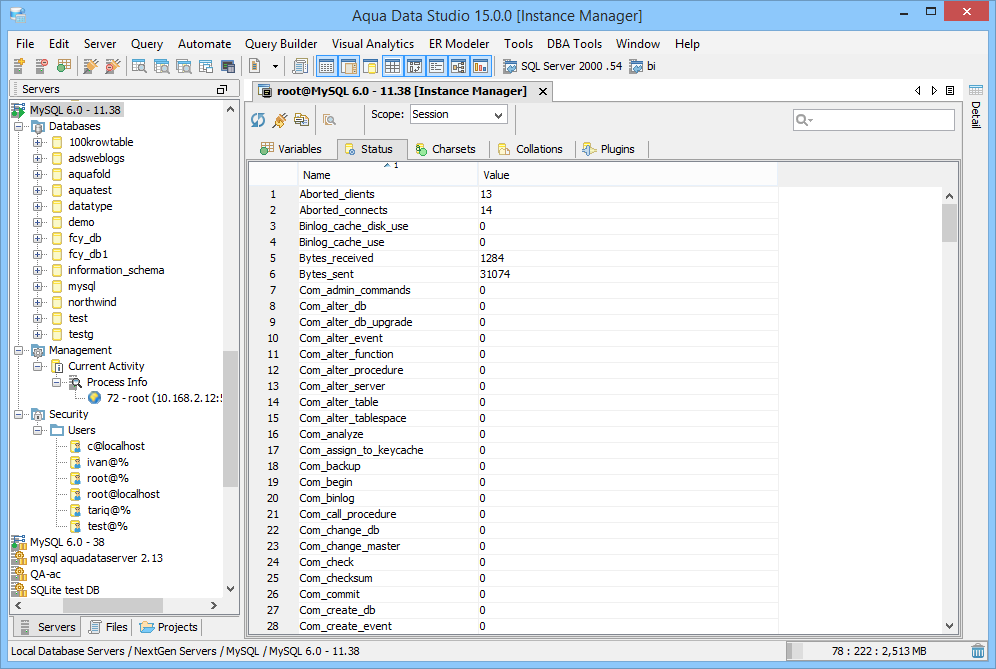The width and height of the screenshot is (996, 669).
Task: Toggle the first grid panel view button
Action: point(326,65)
